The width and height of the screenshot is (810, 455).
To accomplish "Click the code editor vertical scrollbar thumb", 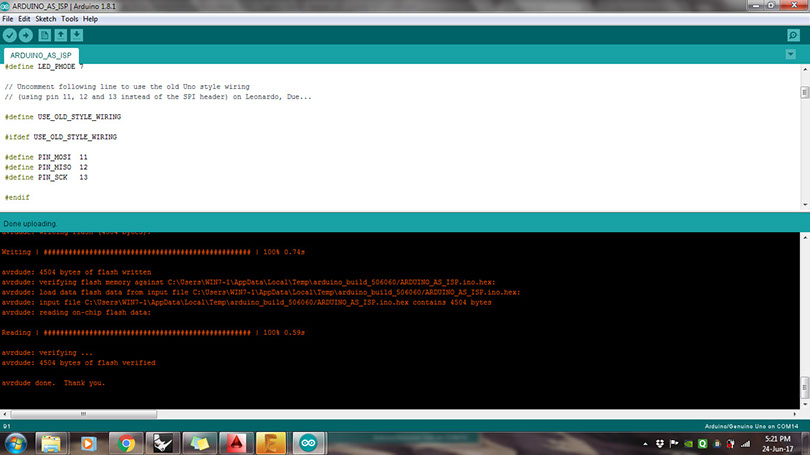I will pyautogui.click(x=804, y=92).
